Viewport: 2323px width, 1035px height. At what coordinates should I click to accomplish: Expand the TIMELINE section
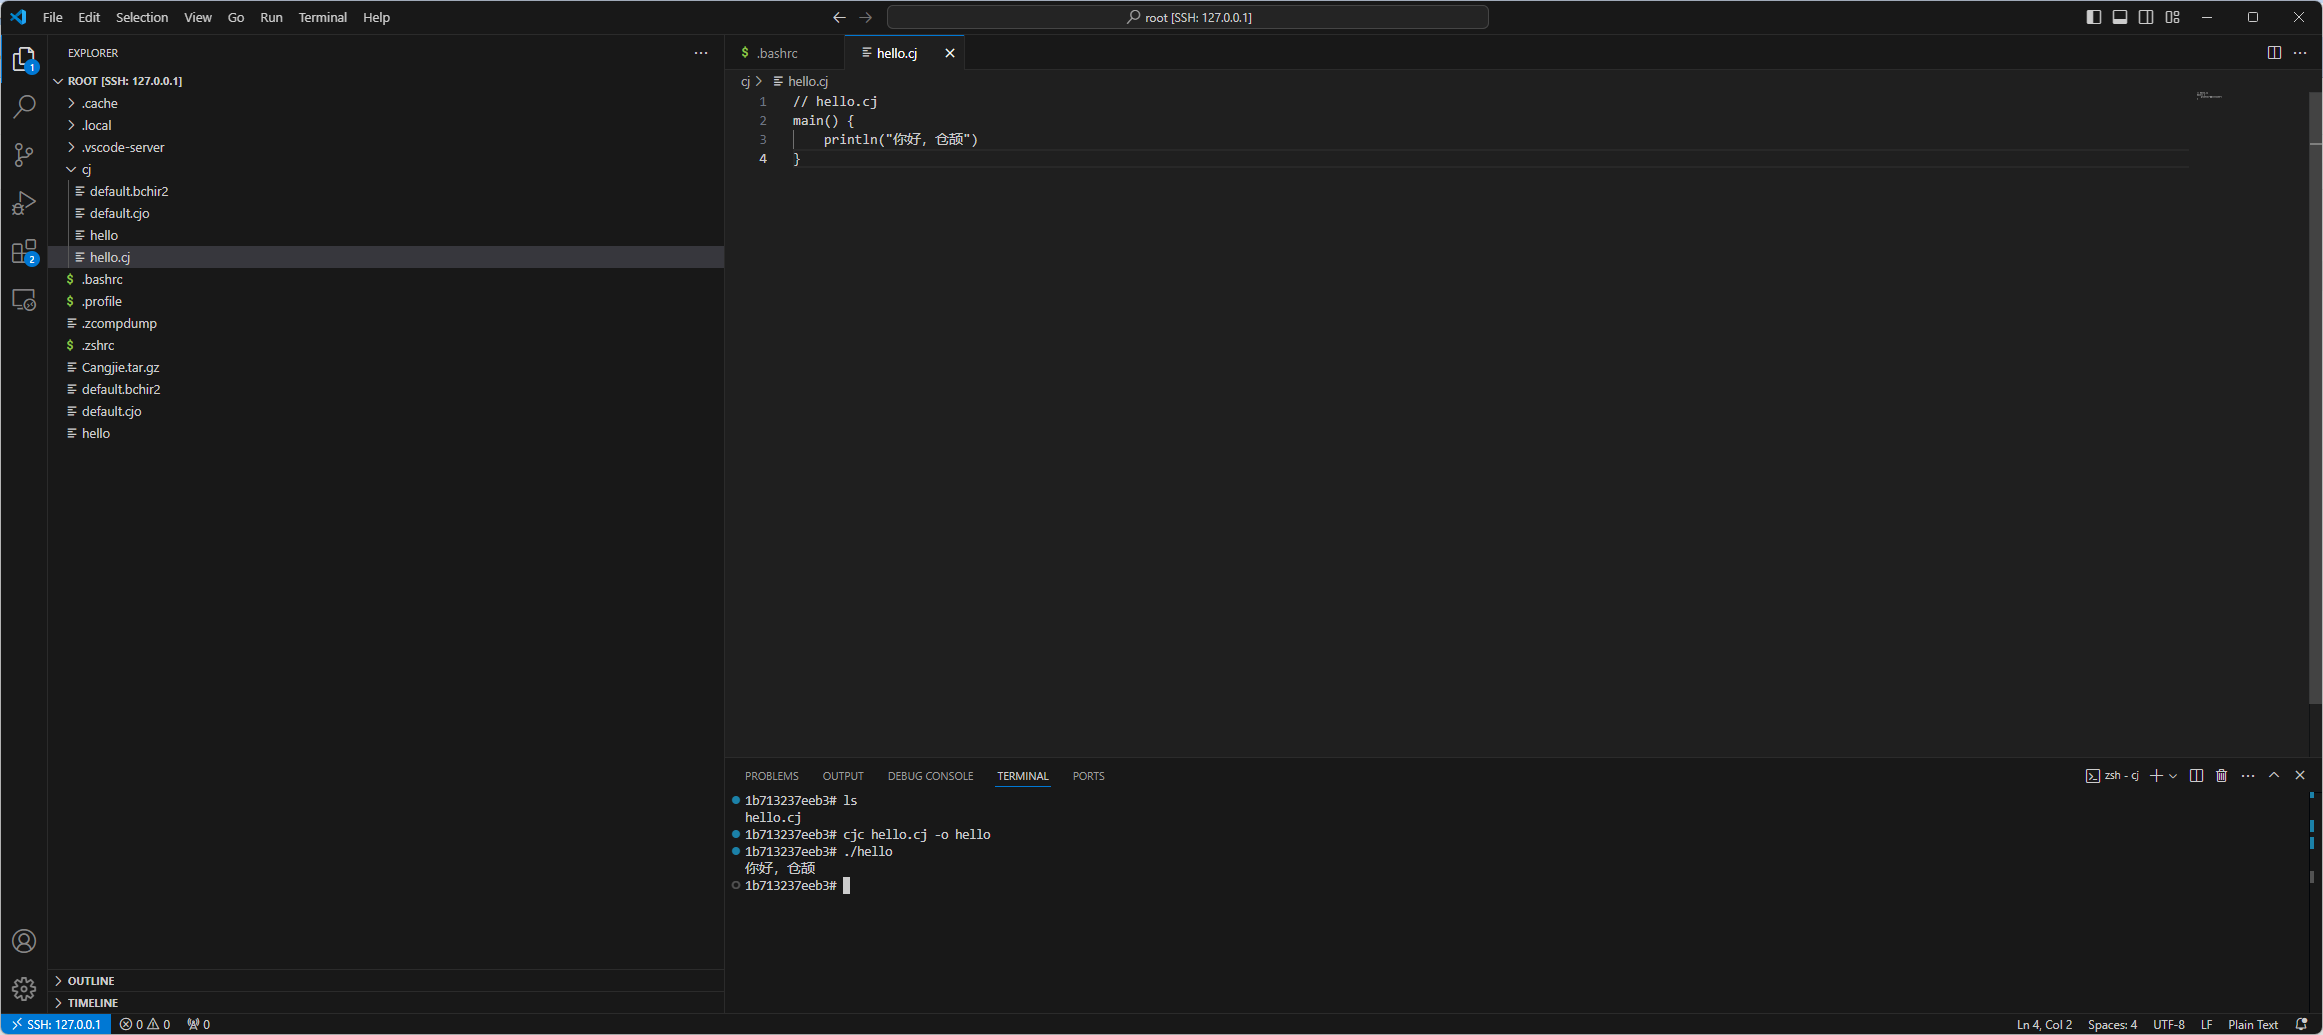pos(386,1003)
